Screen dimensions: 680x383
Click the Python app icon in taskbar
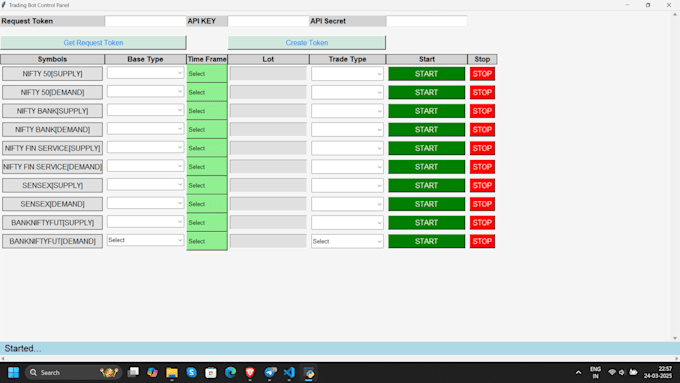click(x=309, y=373)
